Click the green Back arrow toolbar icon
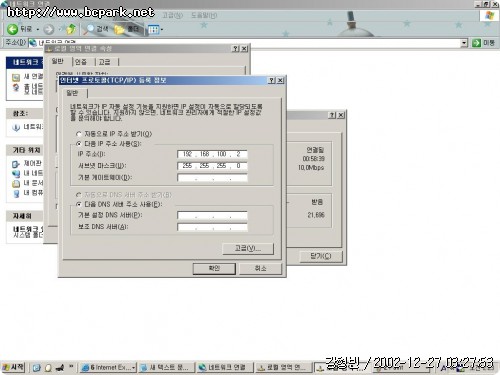 [13, 29]
